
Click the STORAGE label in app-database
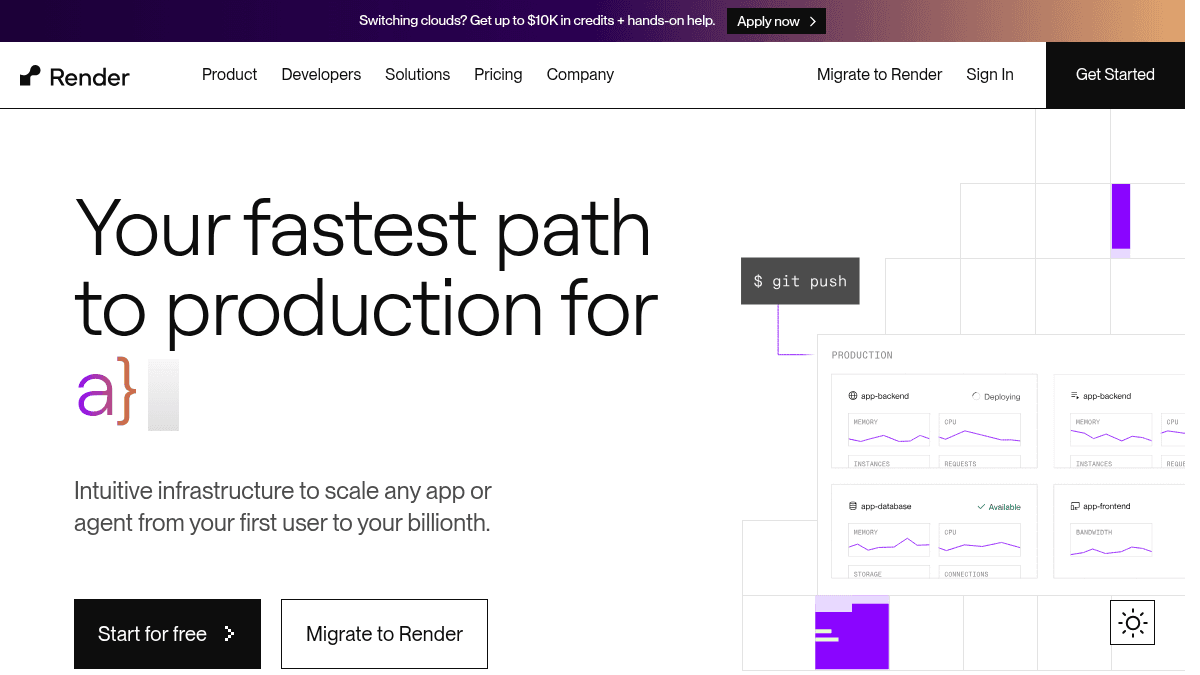pos(867,574)
